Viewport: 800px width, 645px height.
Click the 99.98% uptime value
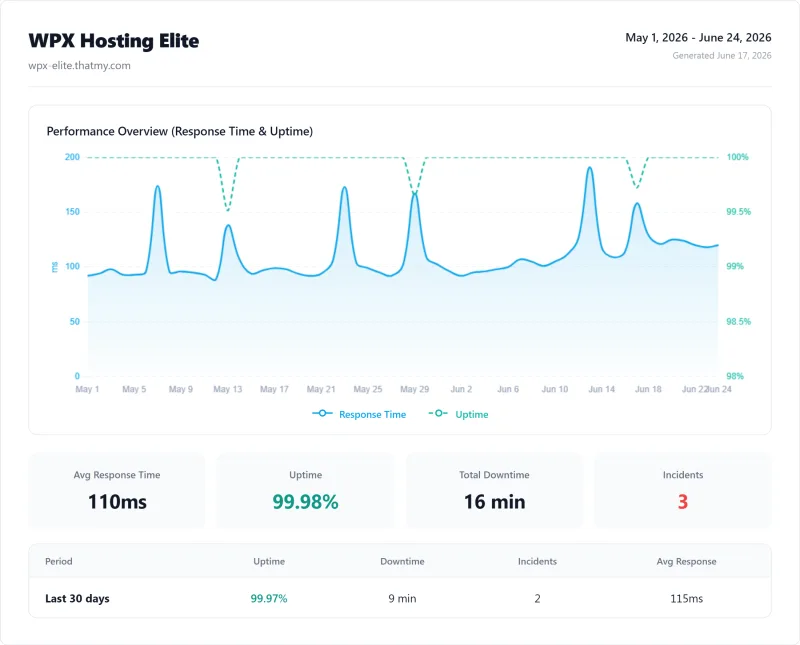click(305, 502)
